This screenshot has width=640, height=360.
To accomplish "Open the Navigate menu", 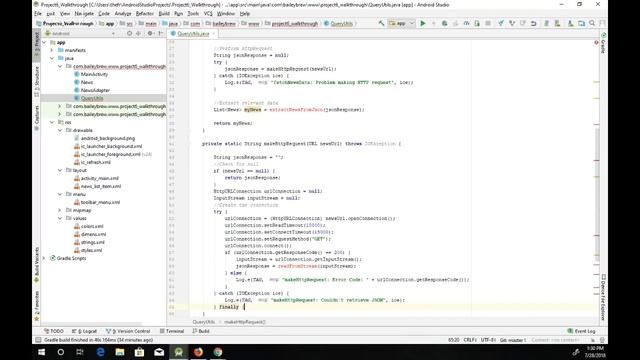I will (84, 13).
